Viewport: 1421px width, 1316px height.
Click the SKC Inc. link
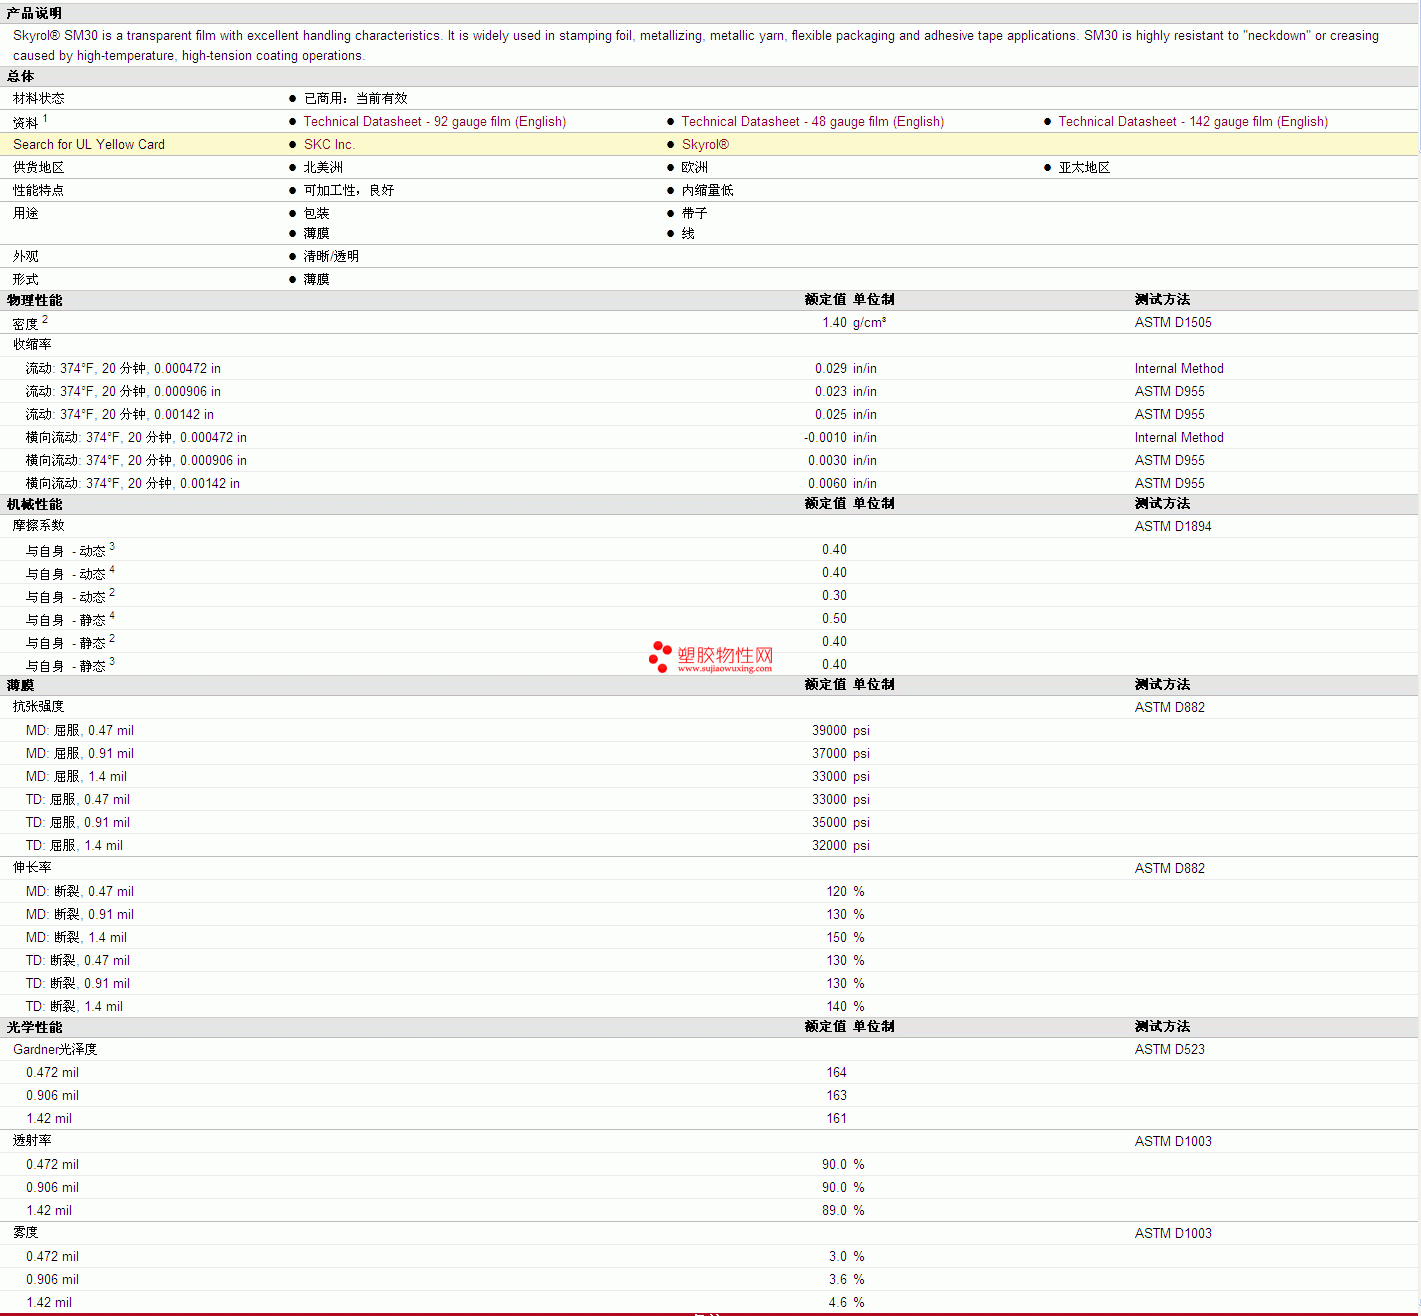pos(329,144)
